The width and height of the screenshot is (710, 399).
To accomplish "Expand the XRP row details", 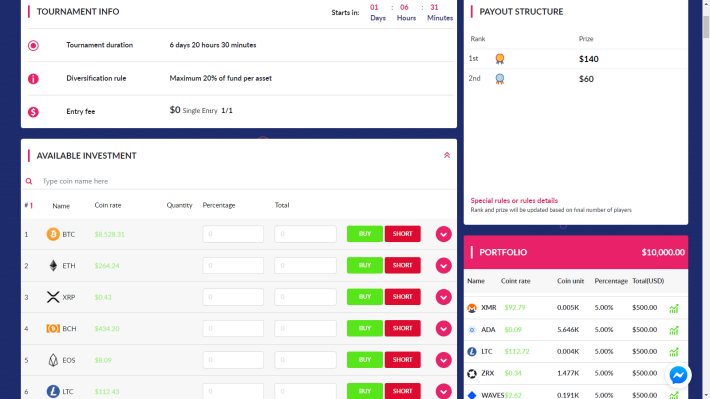I will point(443,297).
